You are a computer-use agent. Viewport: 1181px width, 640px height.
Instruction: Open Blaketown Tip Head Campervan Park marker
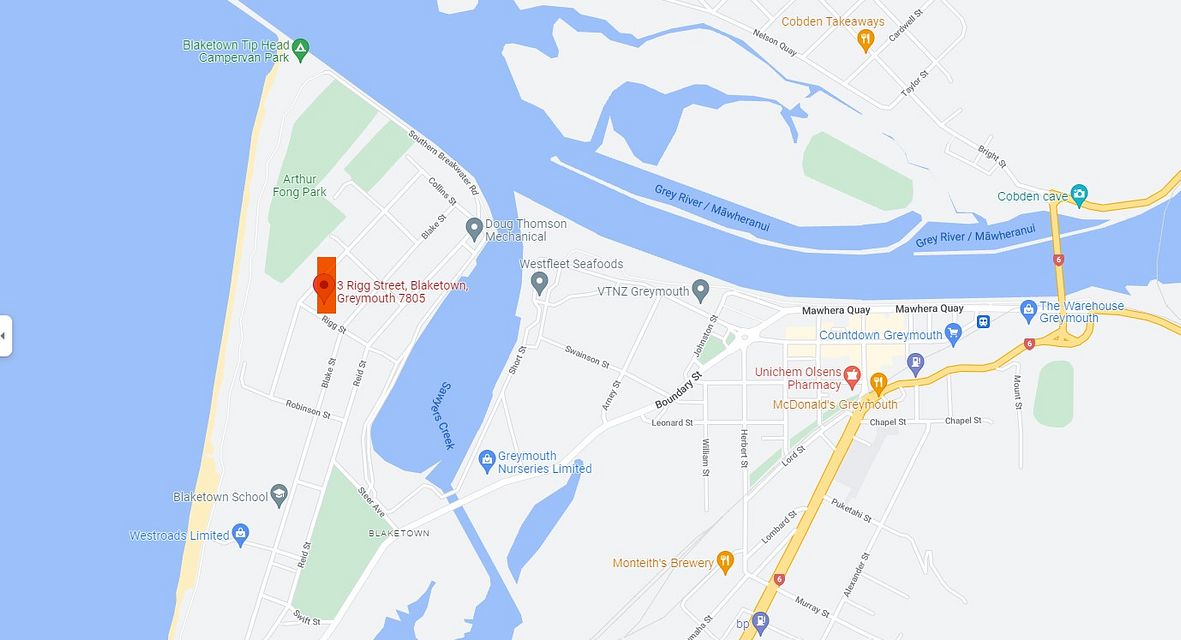301,50
